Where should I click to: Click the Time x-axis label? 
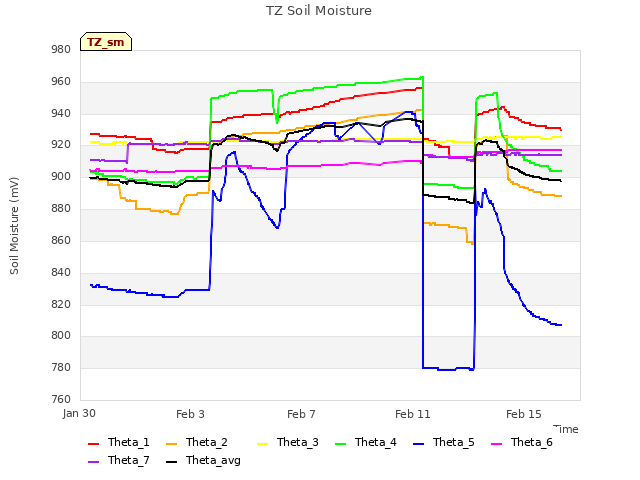pyautogui.click(x=566, y=429)
